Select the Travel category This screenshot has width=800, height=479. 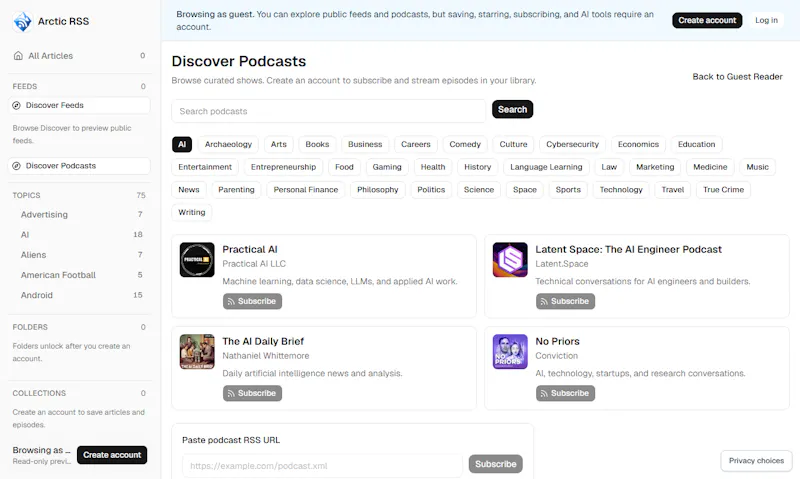[x=672, y=190]
